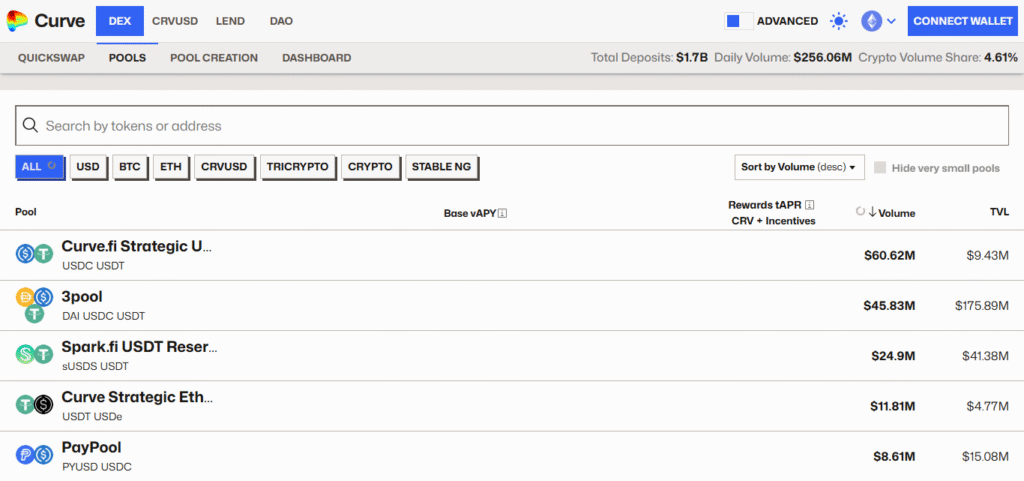This screenshot has height=481, width=1024.
Task: Filter pools by STABLE NG
Action: click(x=441, y=166)
